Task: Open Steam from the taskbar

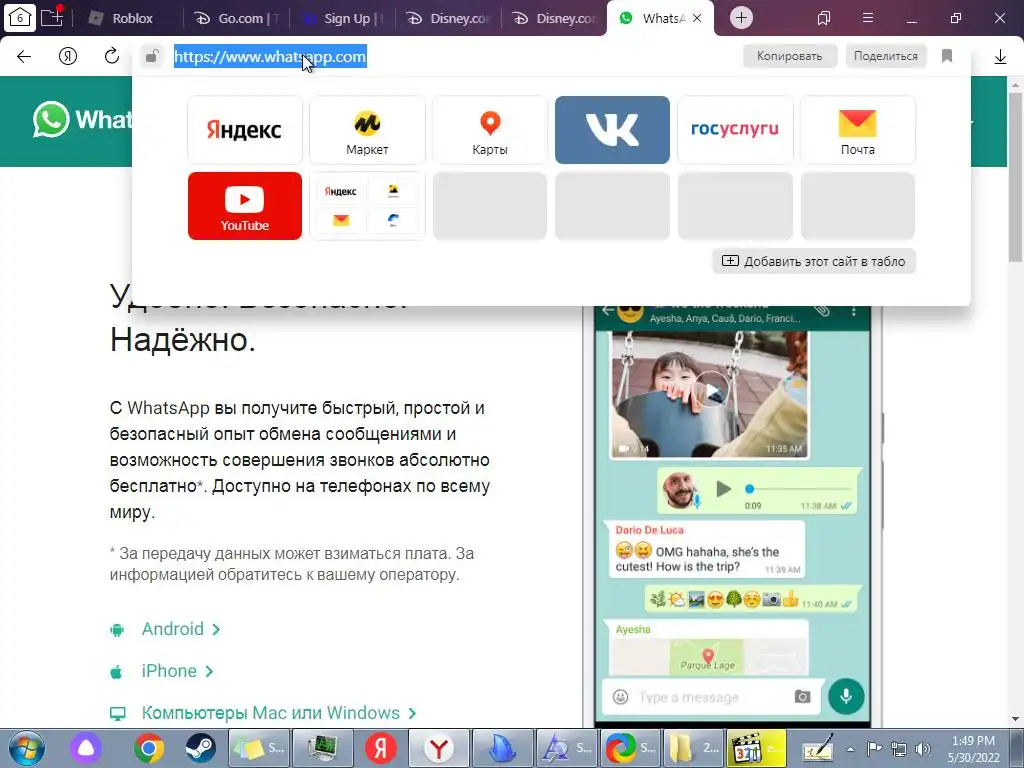Action: 200,748
